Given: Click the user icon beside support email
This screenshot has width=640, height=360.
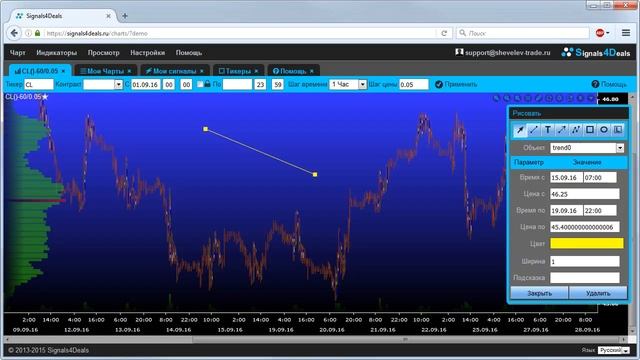Looking at the screenshot, I should tap(459, 52).
